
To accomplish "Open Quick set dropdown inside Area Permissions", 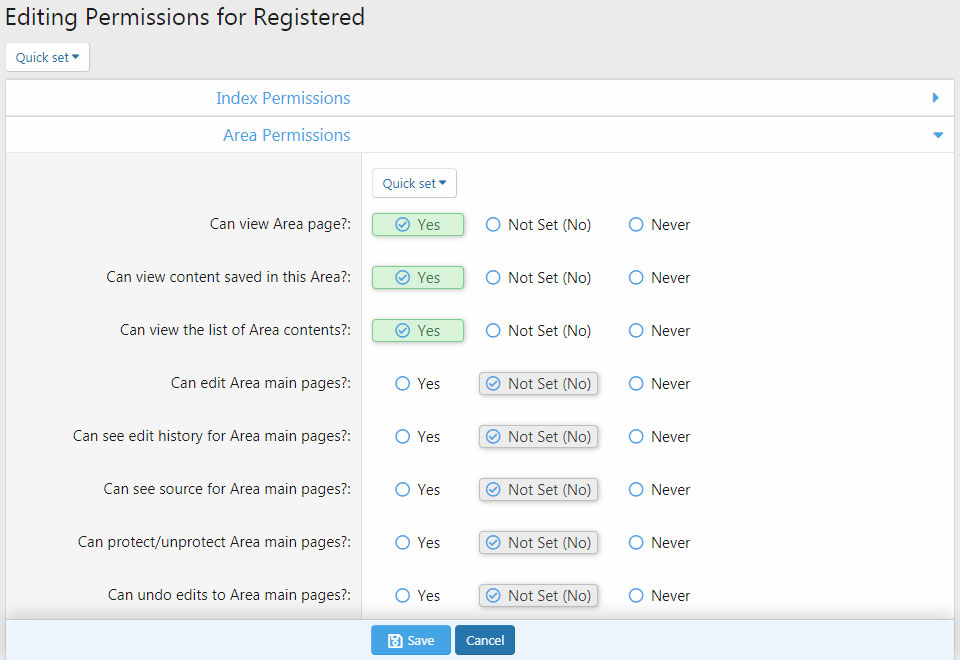I will (x=414, y=183).
